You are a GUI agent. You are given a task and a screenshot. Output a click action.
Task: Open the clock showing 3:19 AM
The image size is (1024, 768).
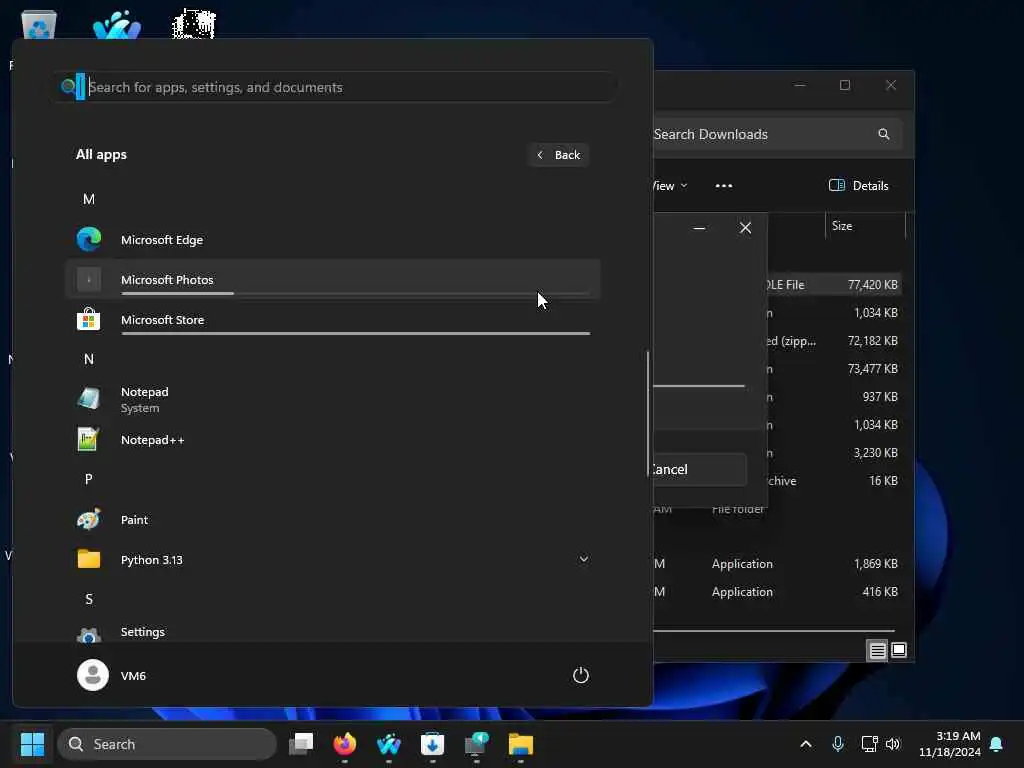point(950,744)
